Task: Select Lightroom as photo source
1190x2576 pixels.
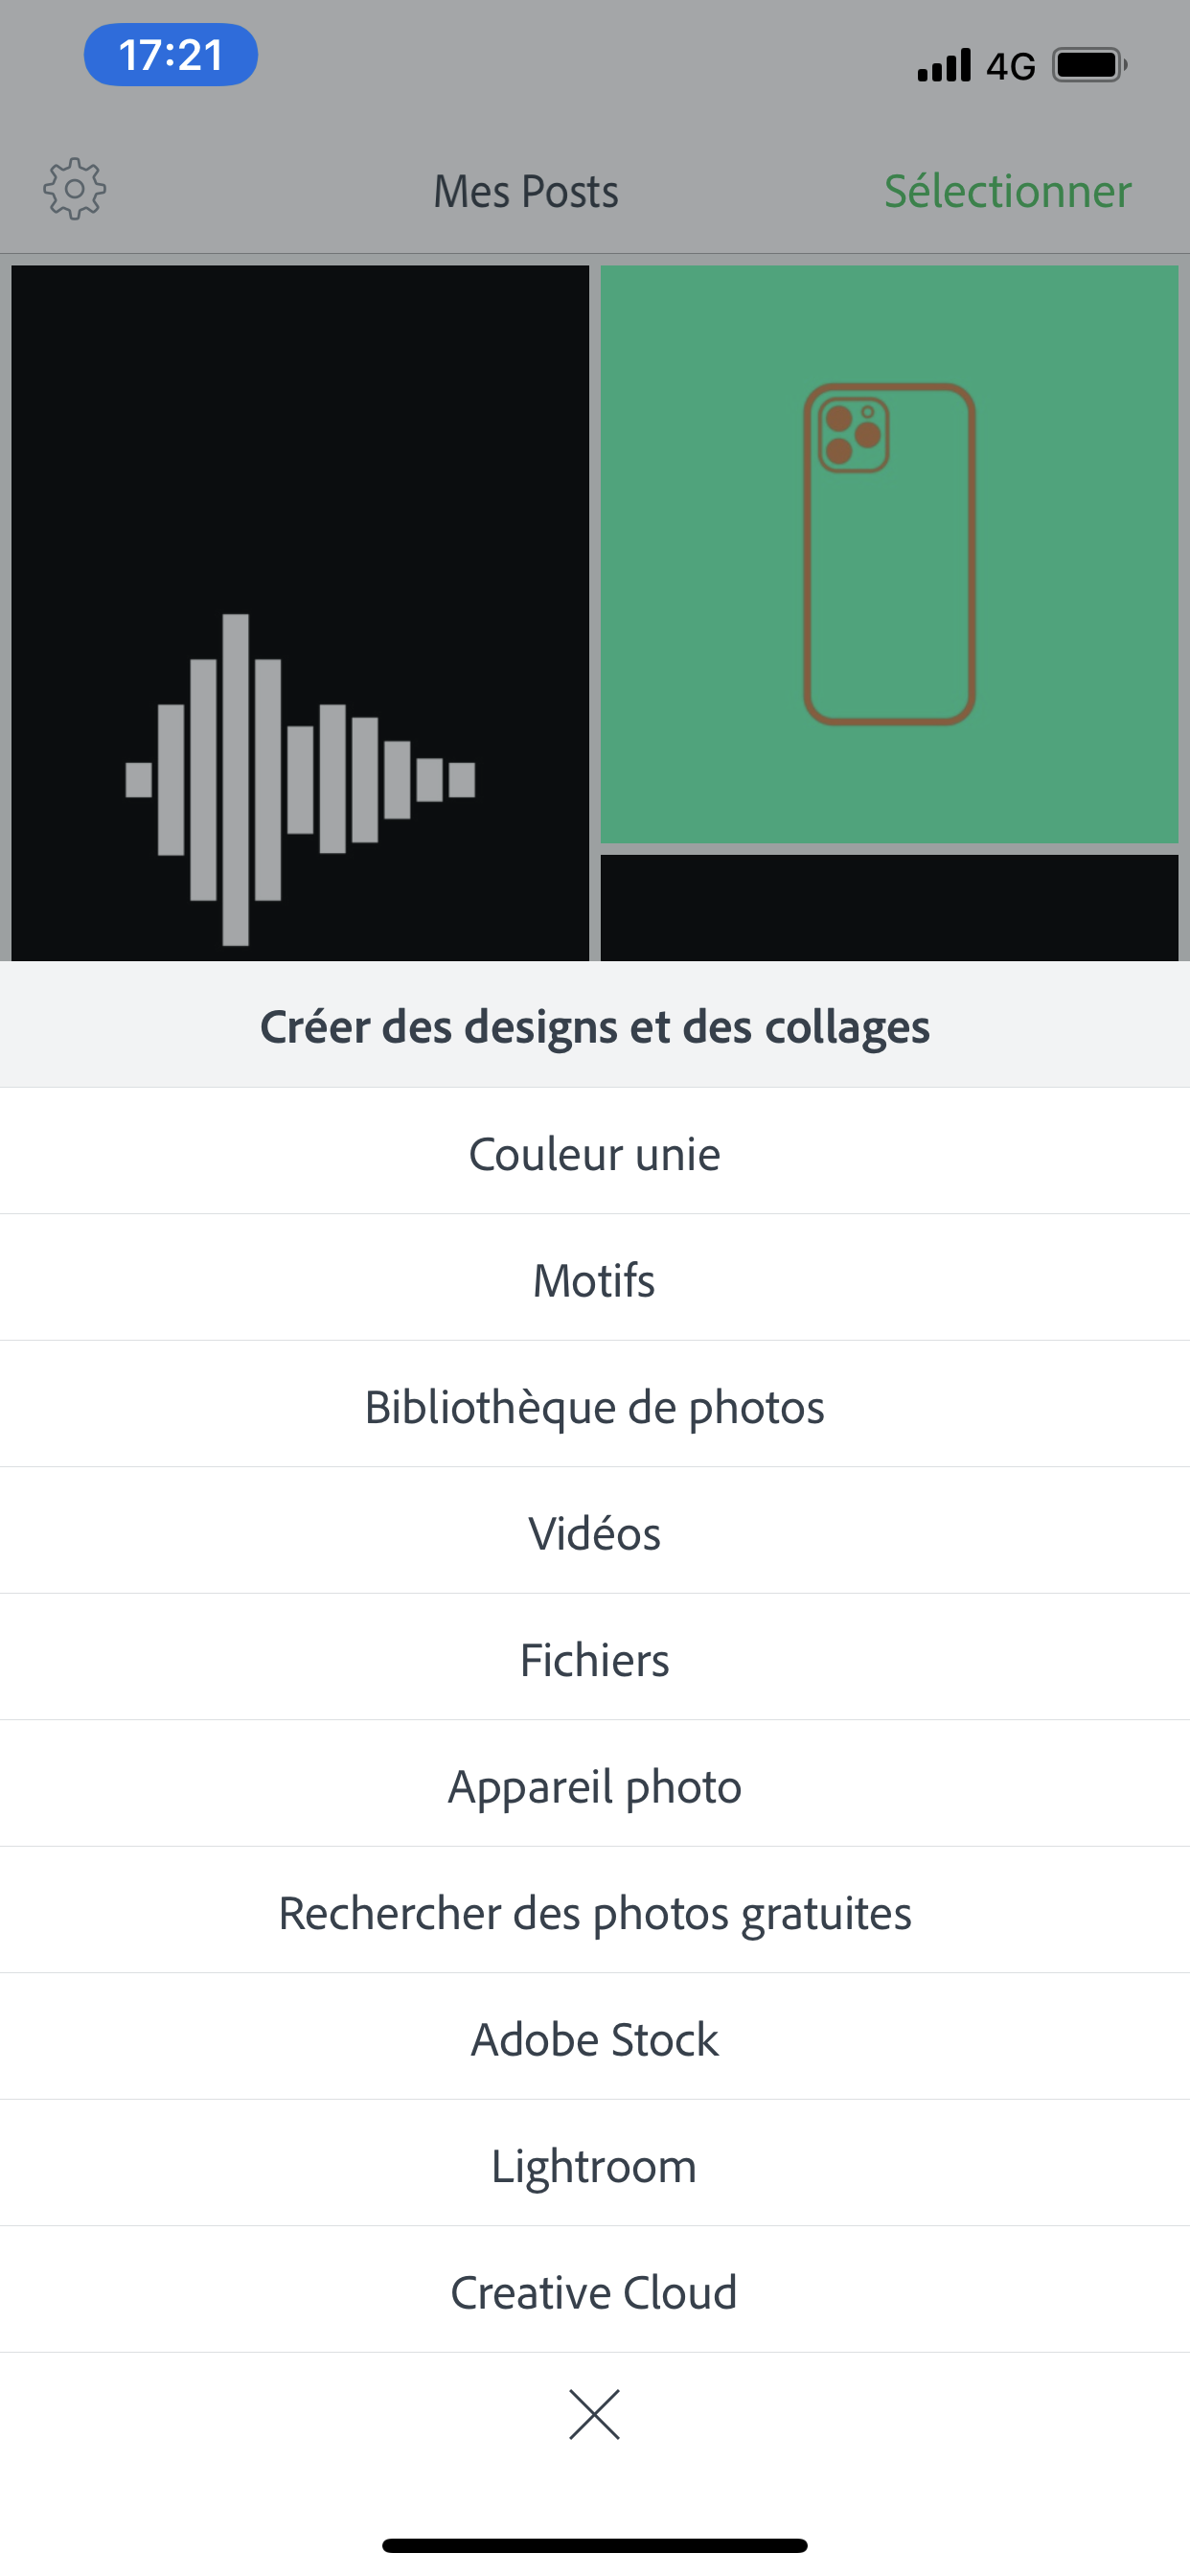Action: [x=594, y=2166]
